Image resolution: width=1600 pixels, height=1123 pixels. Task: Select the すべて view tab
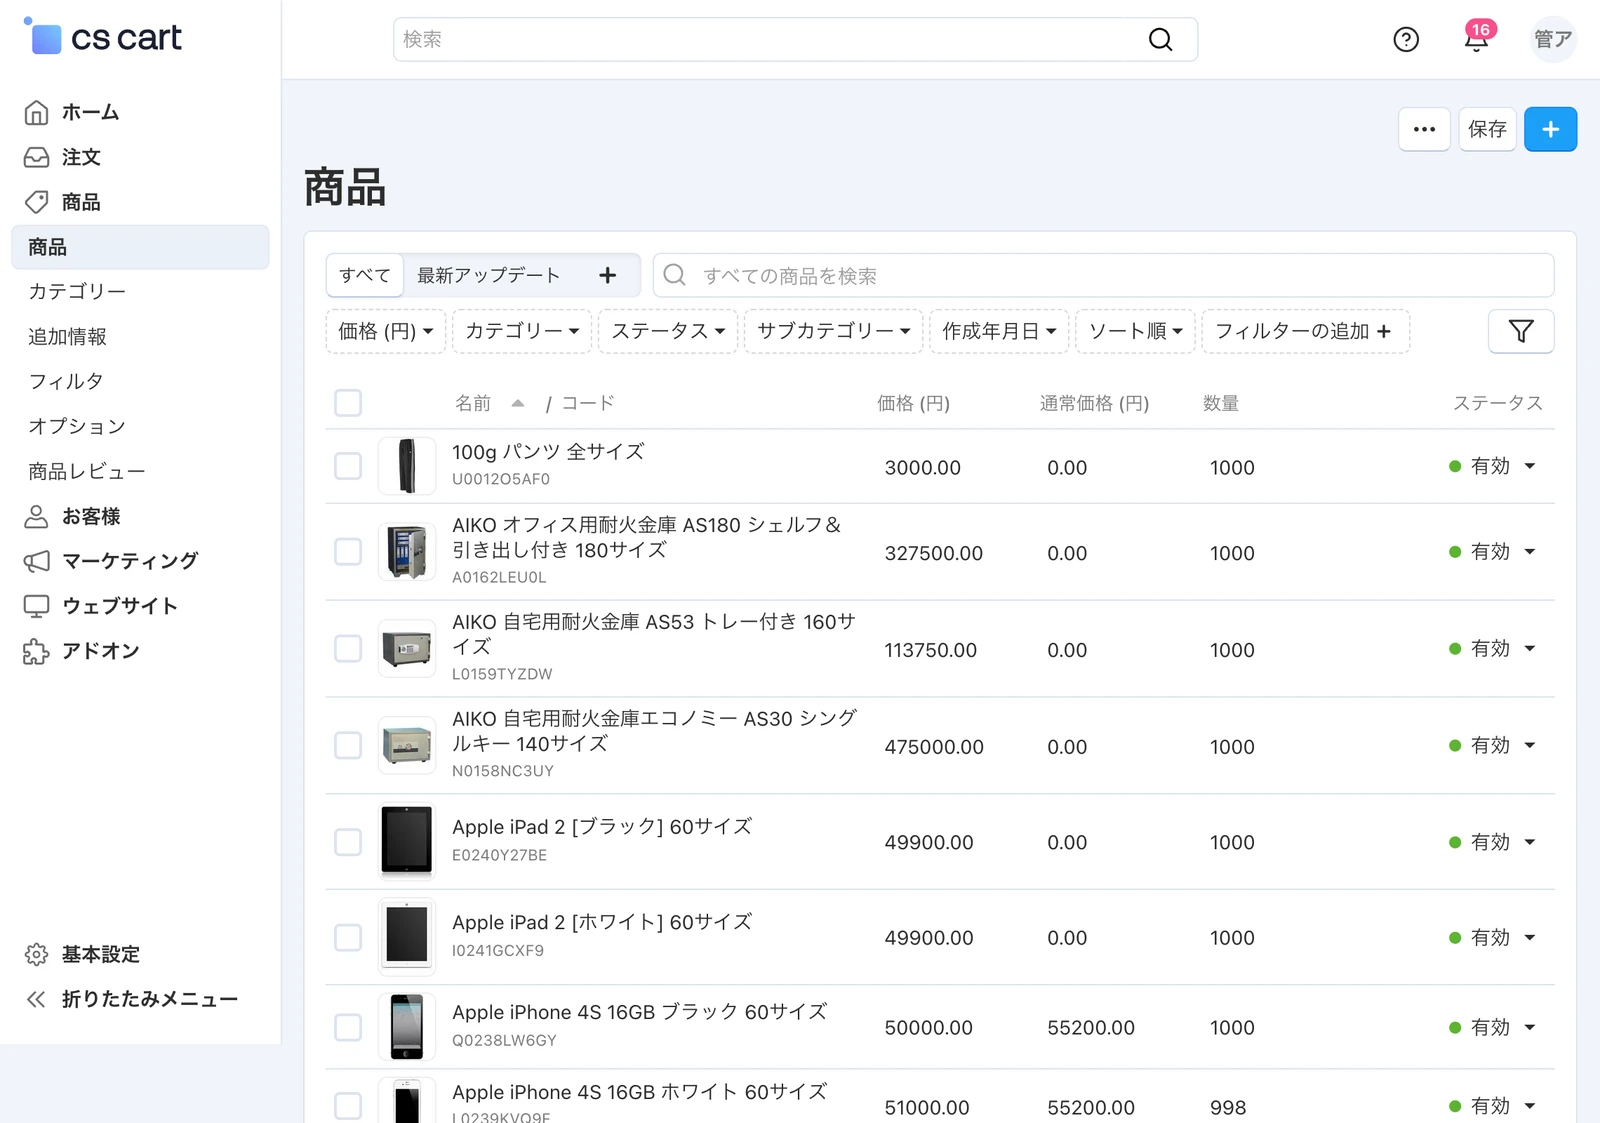(x=365, y=275)
